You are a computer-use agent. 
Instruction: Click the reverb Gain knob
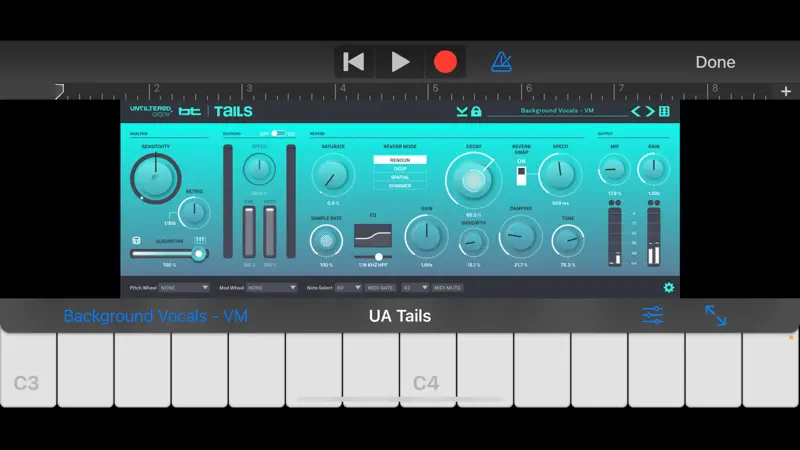[x=426, y=236]
